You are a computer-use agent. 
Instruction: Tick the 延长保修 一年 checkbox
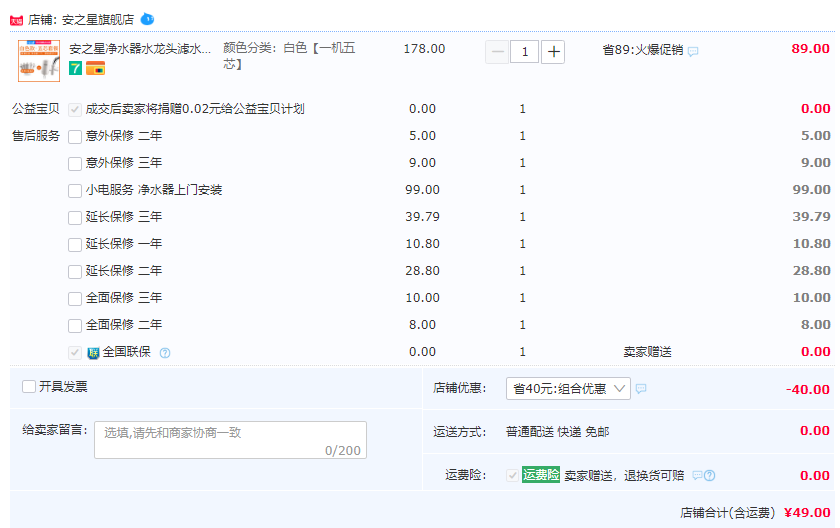click(x=75, y=245)
